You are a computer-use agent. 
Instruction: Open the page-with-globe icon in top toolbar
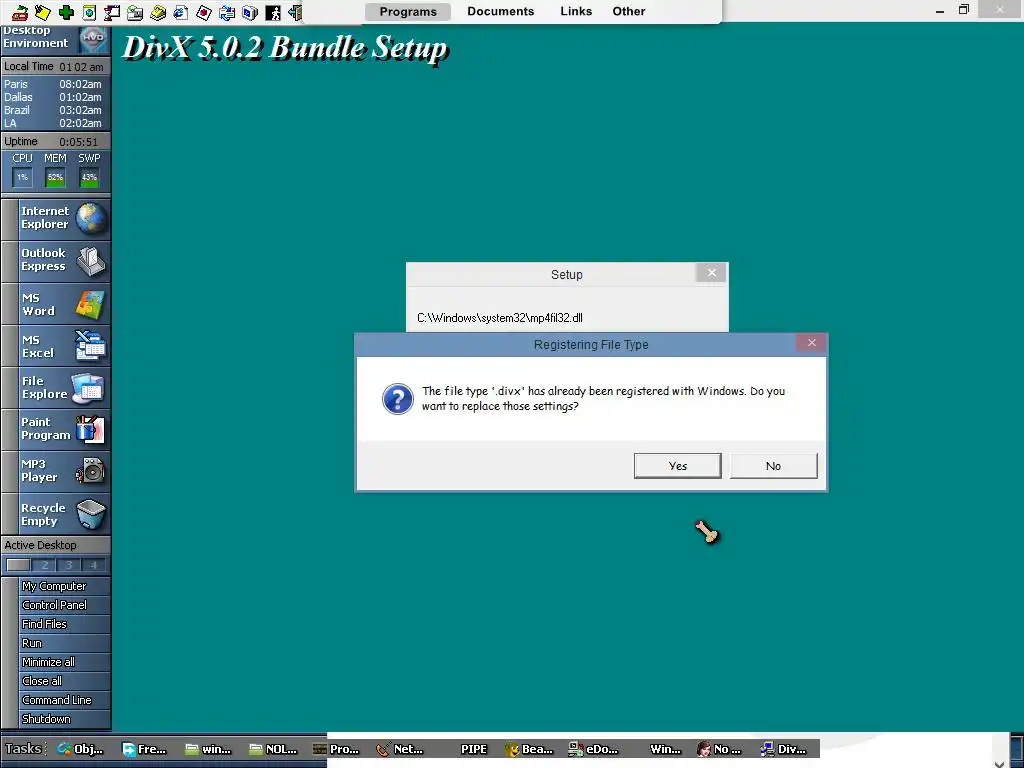(x=89, y=12)
